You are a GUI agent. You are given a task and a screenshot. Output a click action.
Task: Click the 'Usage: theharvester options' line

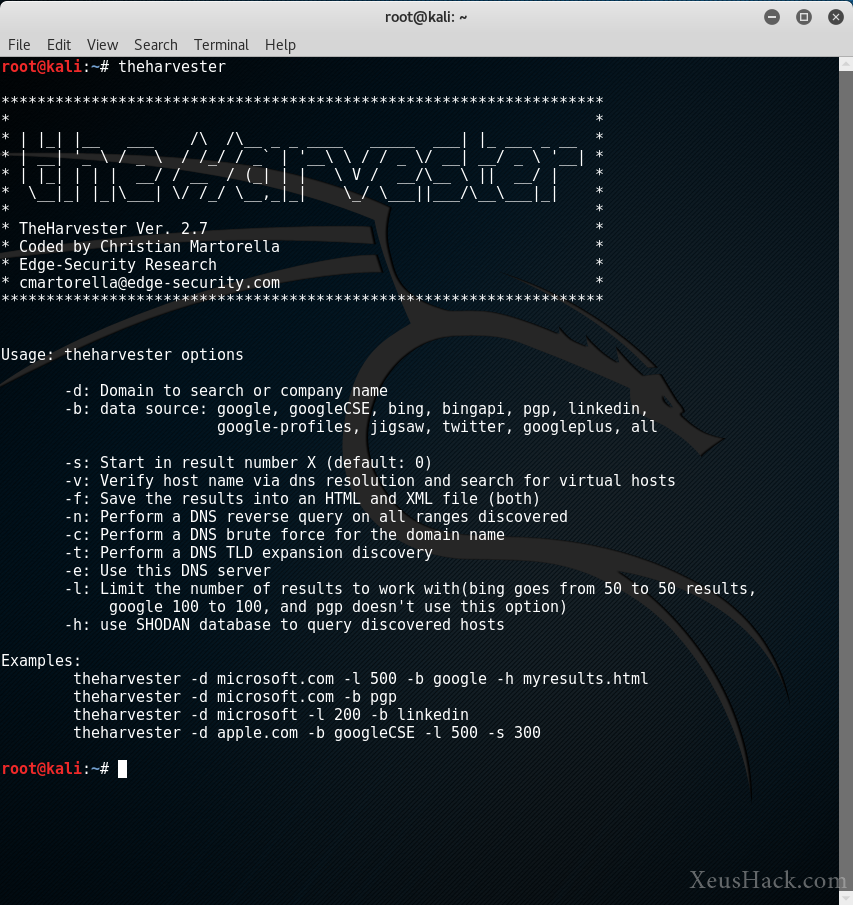(x=122, y=354)
